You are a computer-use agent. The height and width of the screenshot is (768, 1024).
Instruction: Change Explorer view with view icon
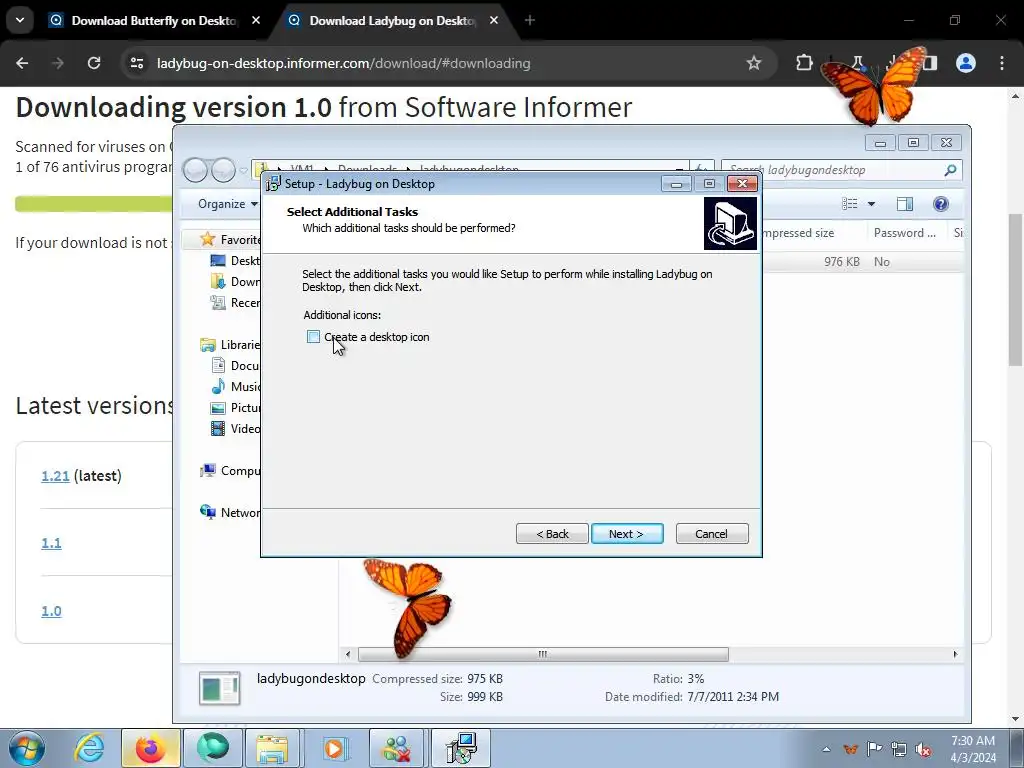(849, 204)
